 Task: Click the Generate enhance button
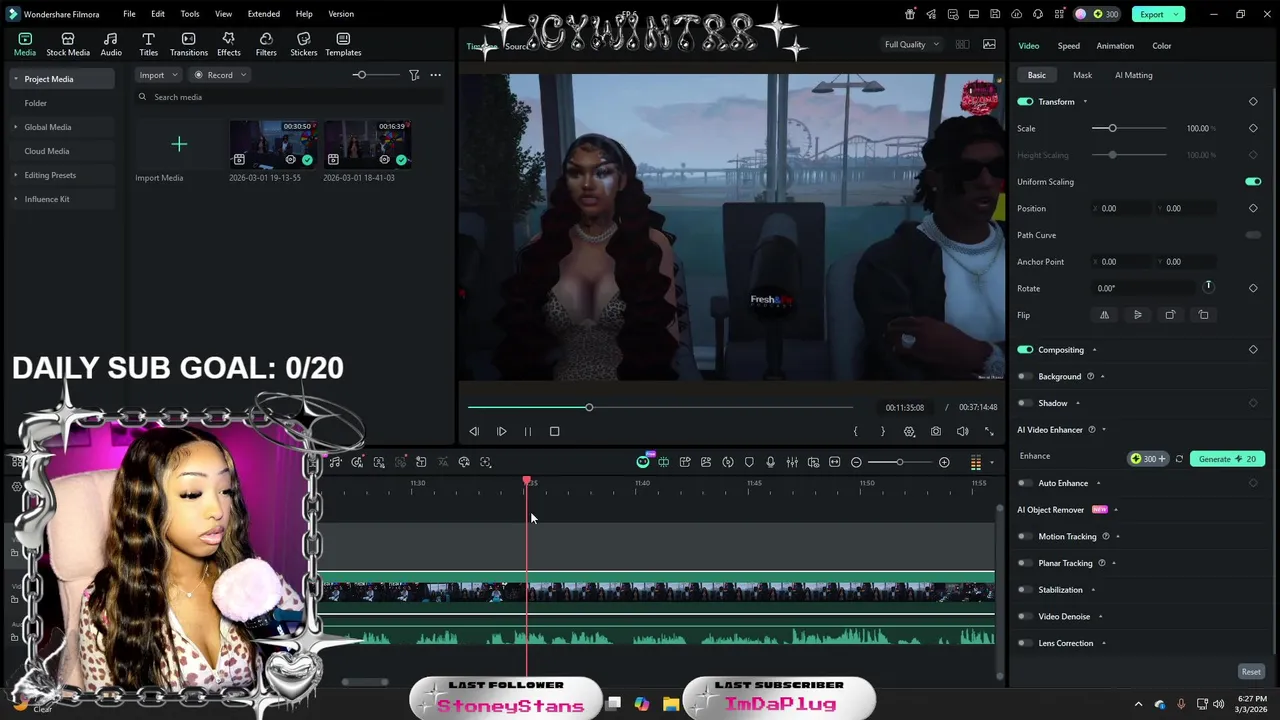point(1227,459)
